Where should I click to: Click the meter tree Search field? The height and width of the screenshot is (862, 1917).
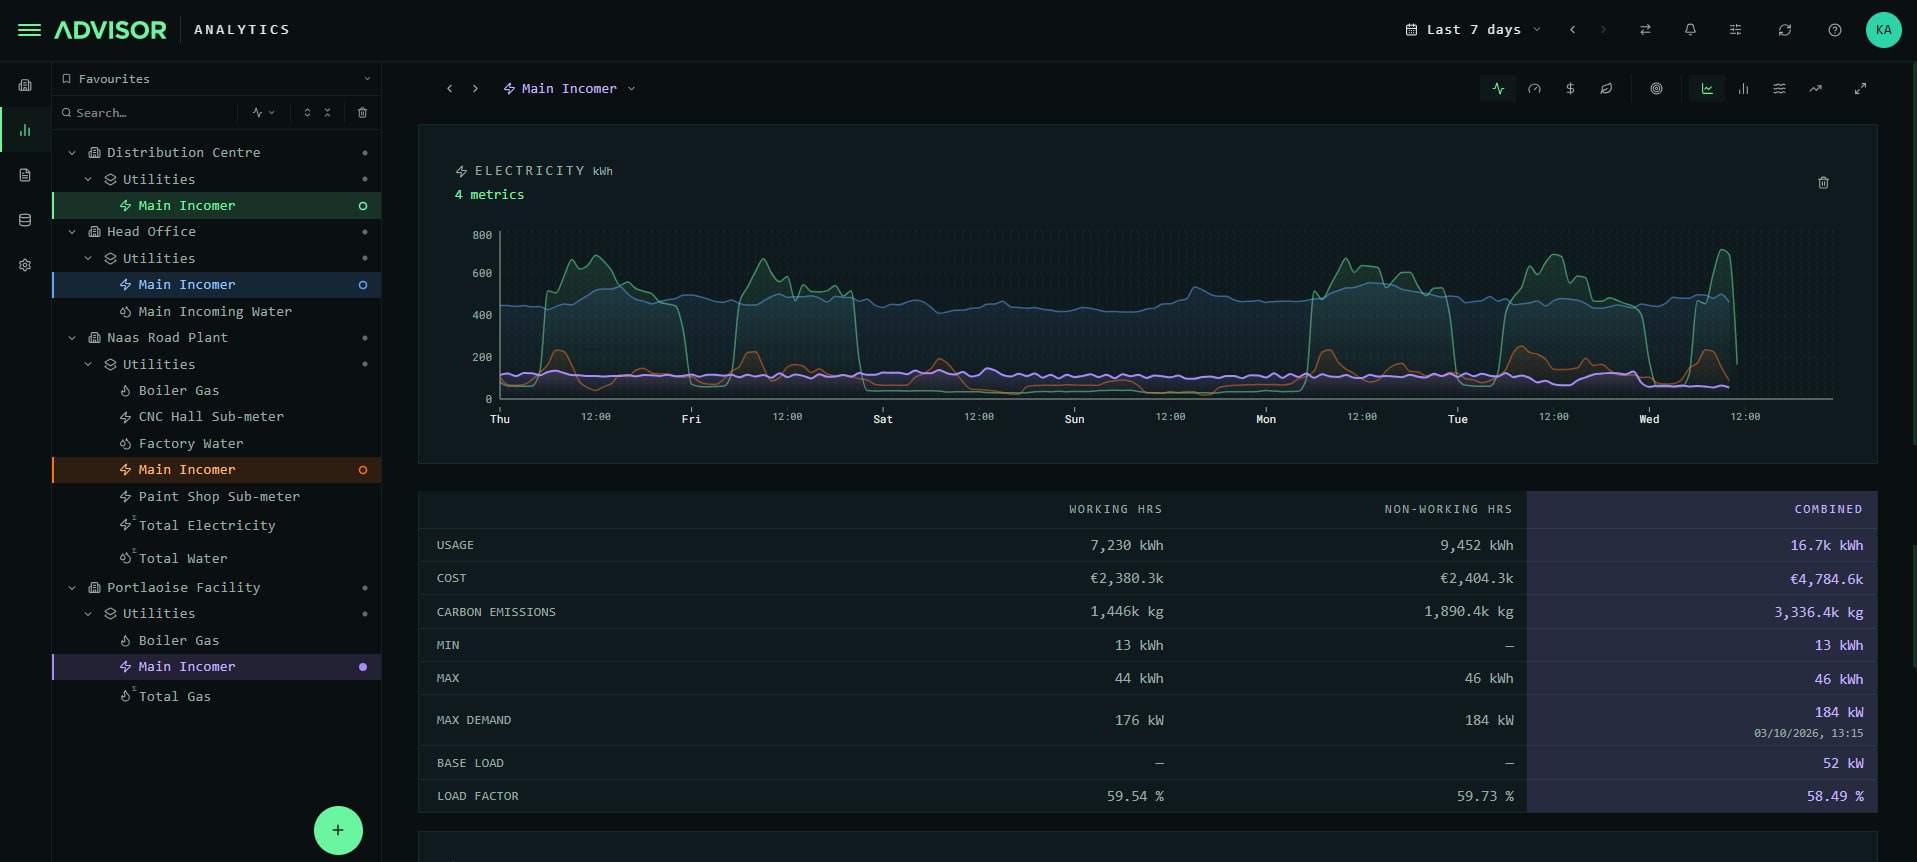click(x=147, y=113)
